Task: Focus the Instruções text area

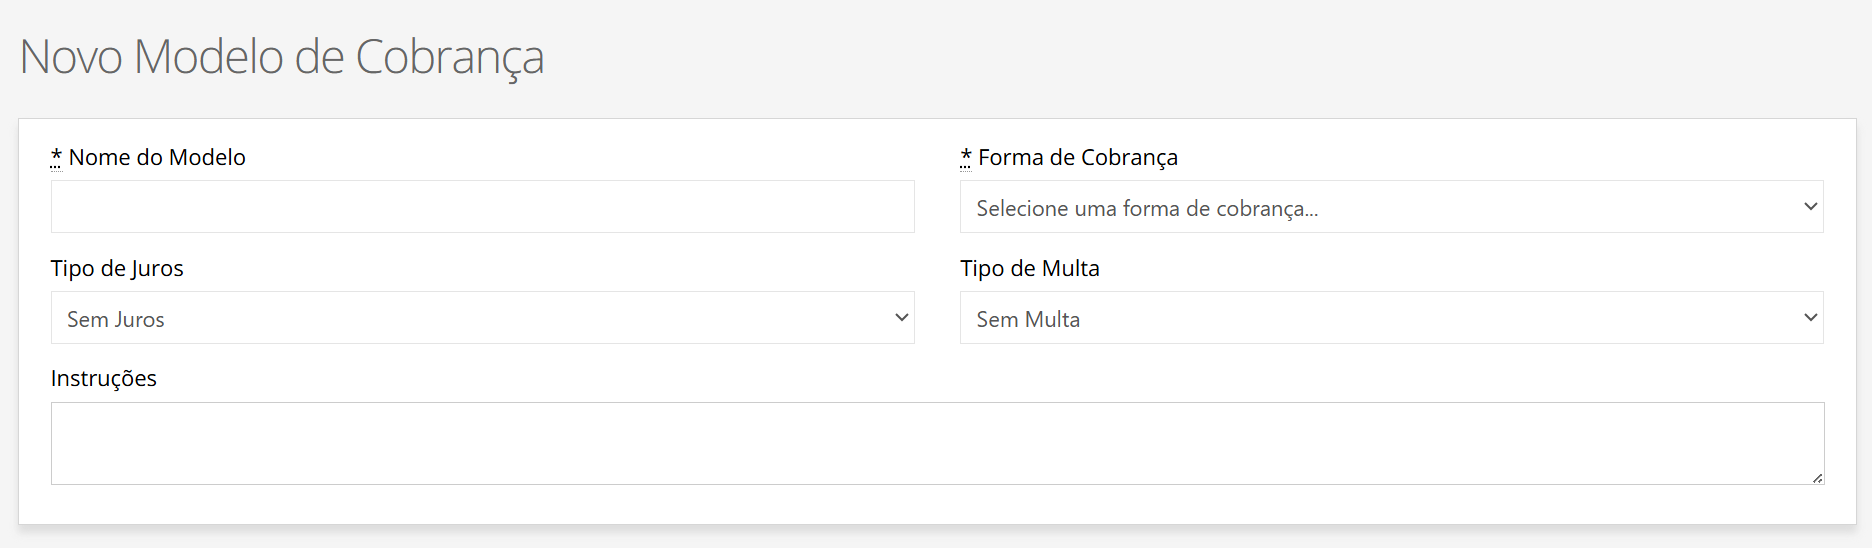Action: click(937, 443)
